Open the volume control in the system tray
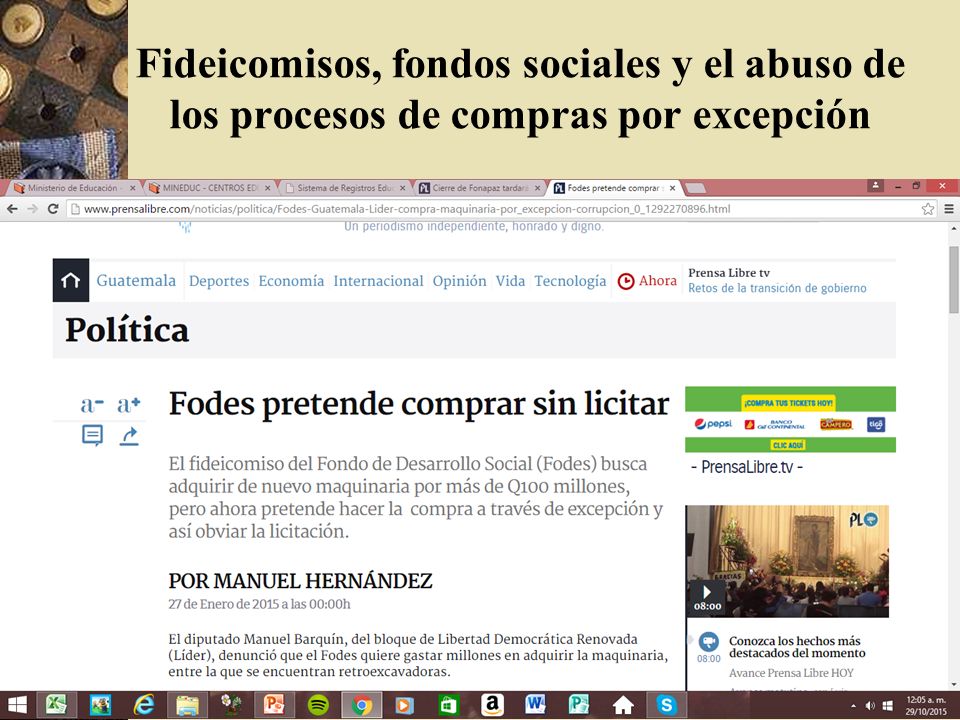The width and height of the screenshot is (960, 720). 870,706
